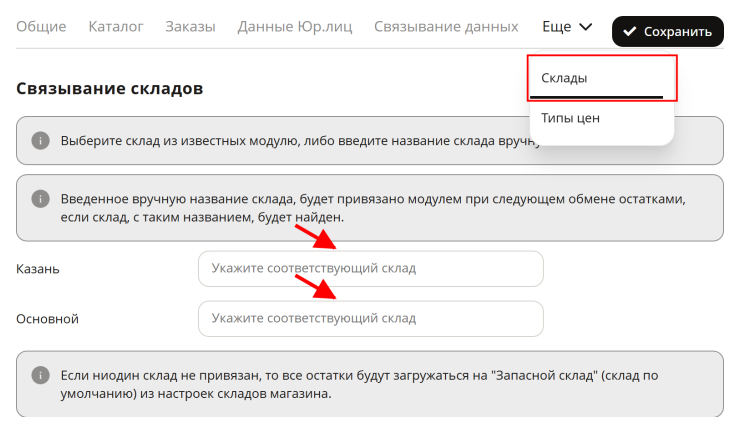Go to the Заказы tab
The height and width of the screenshot is (433, 740).
[x=190, y=26]
